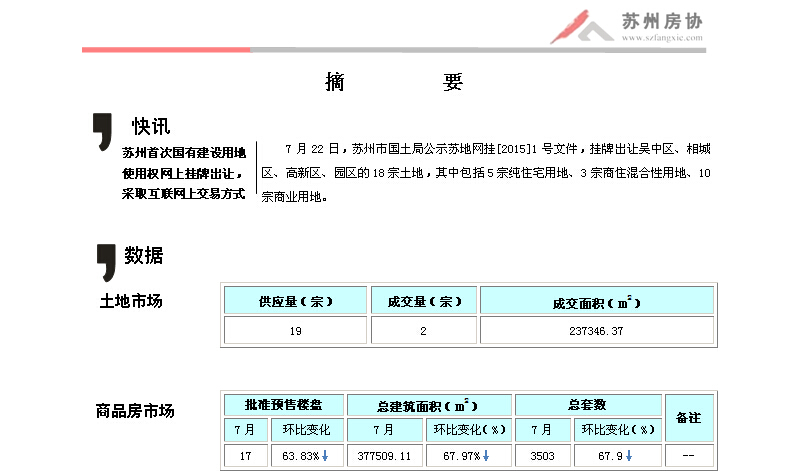Click the 7月 subheader under 总套数

[543, 430]
